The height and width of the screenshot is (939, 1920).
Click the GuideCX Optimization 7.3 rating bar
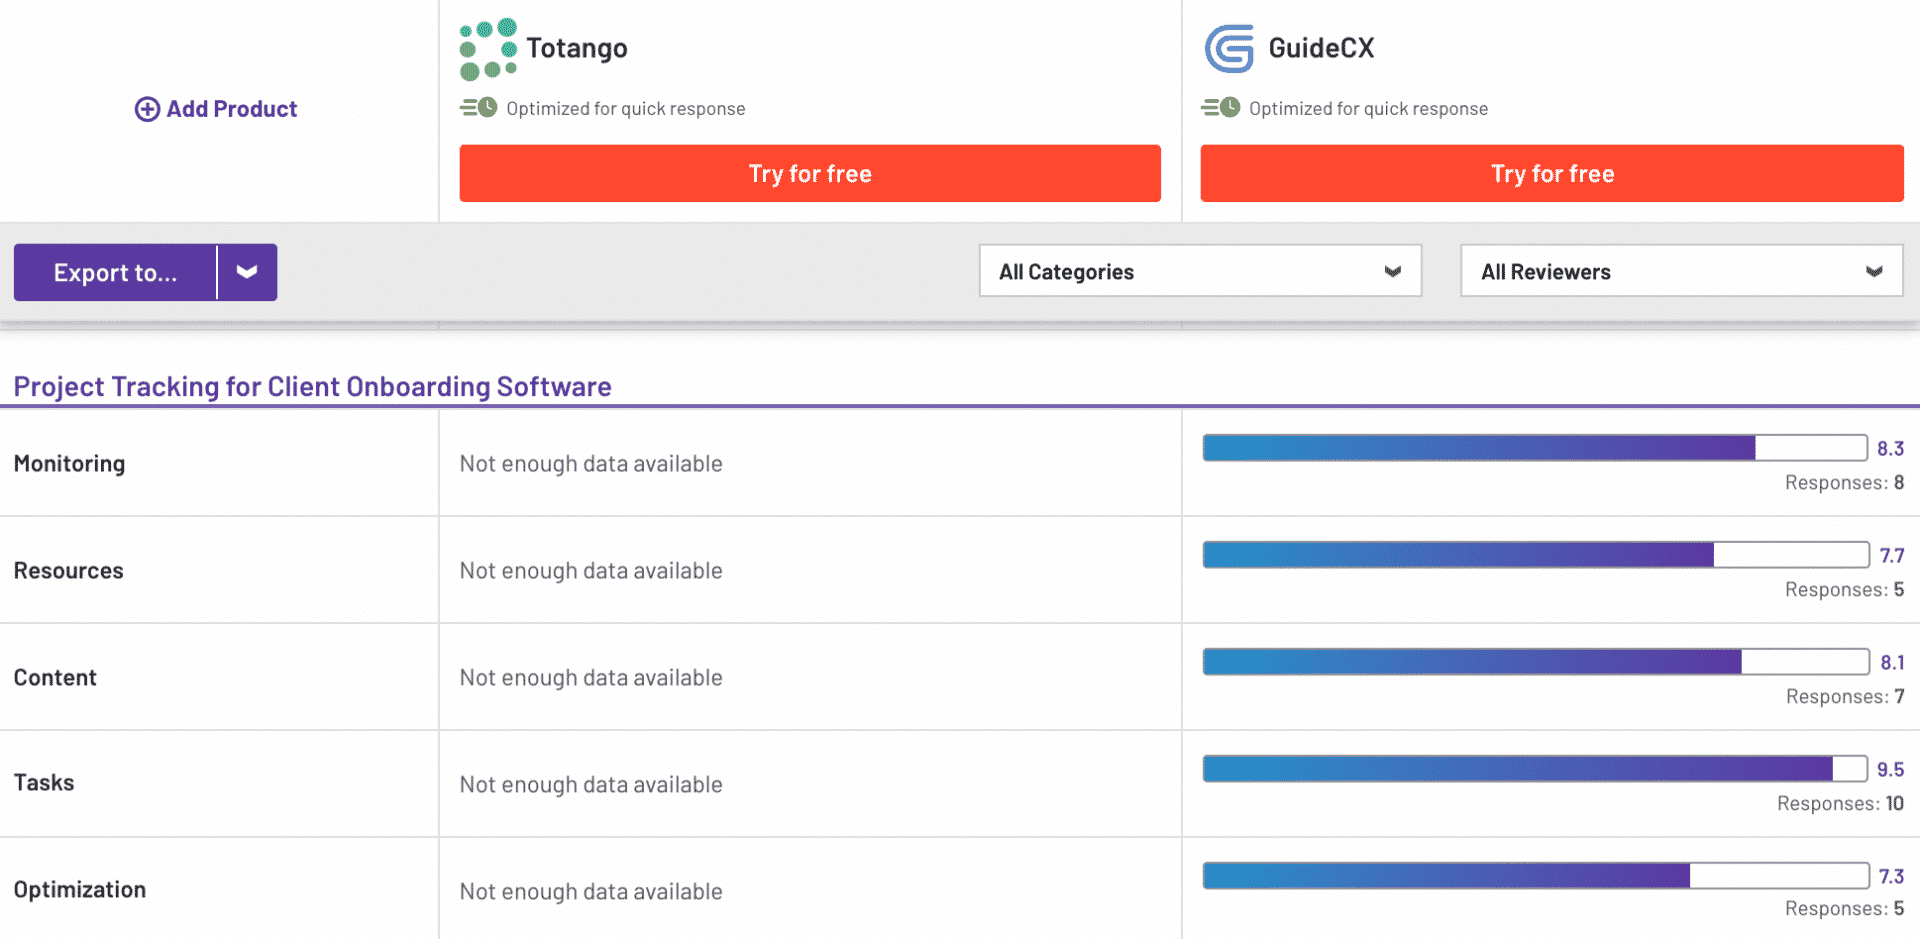tap(1536, 876)
